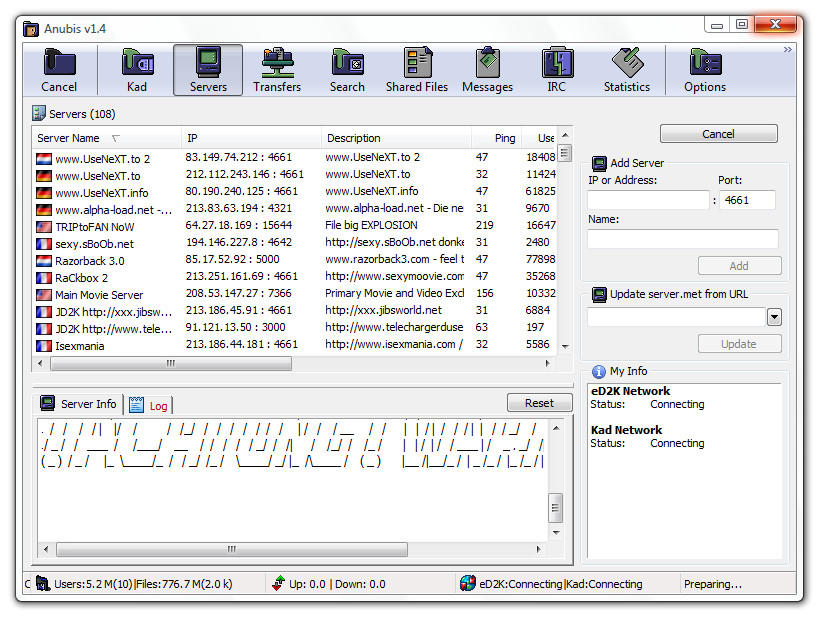Sort by the Description column header
This screenshot has width=822, height=623.
(x=396, y=138)
